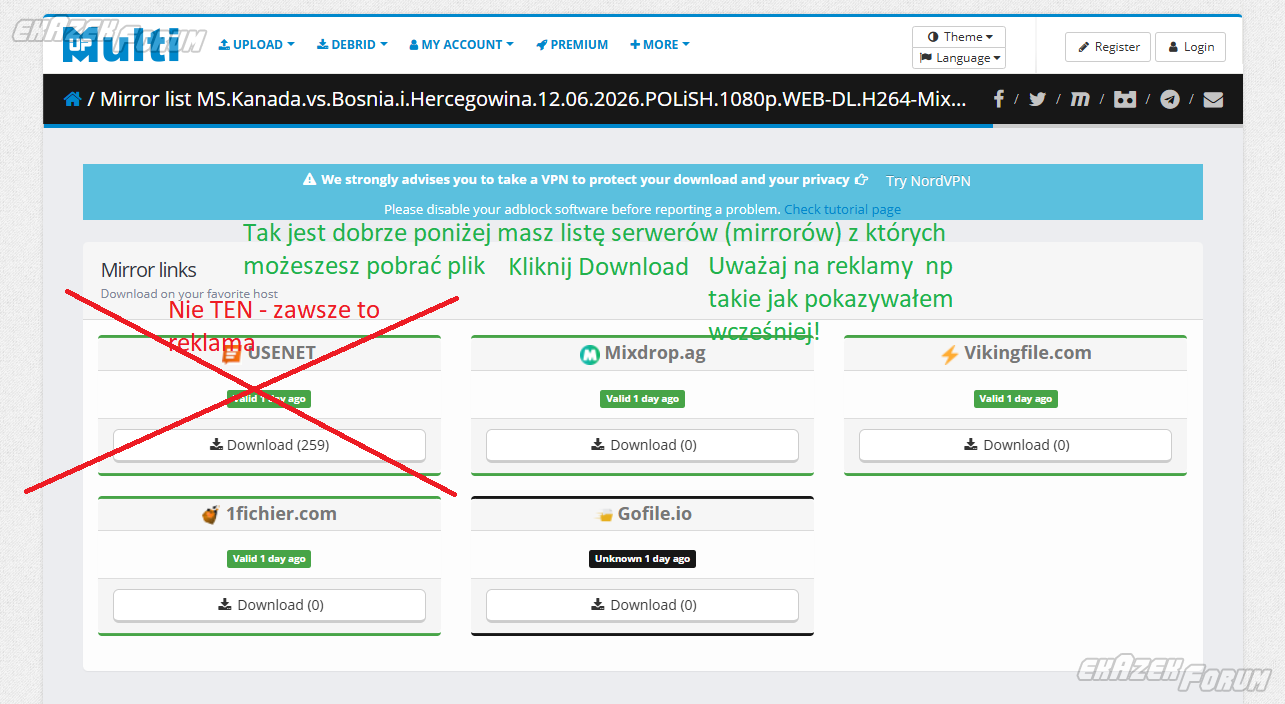
Task: Click the Register button
Action: pos(1107,47)
